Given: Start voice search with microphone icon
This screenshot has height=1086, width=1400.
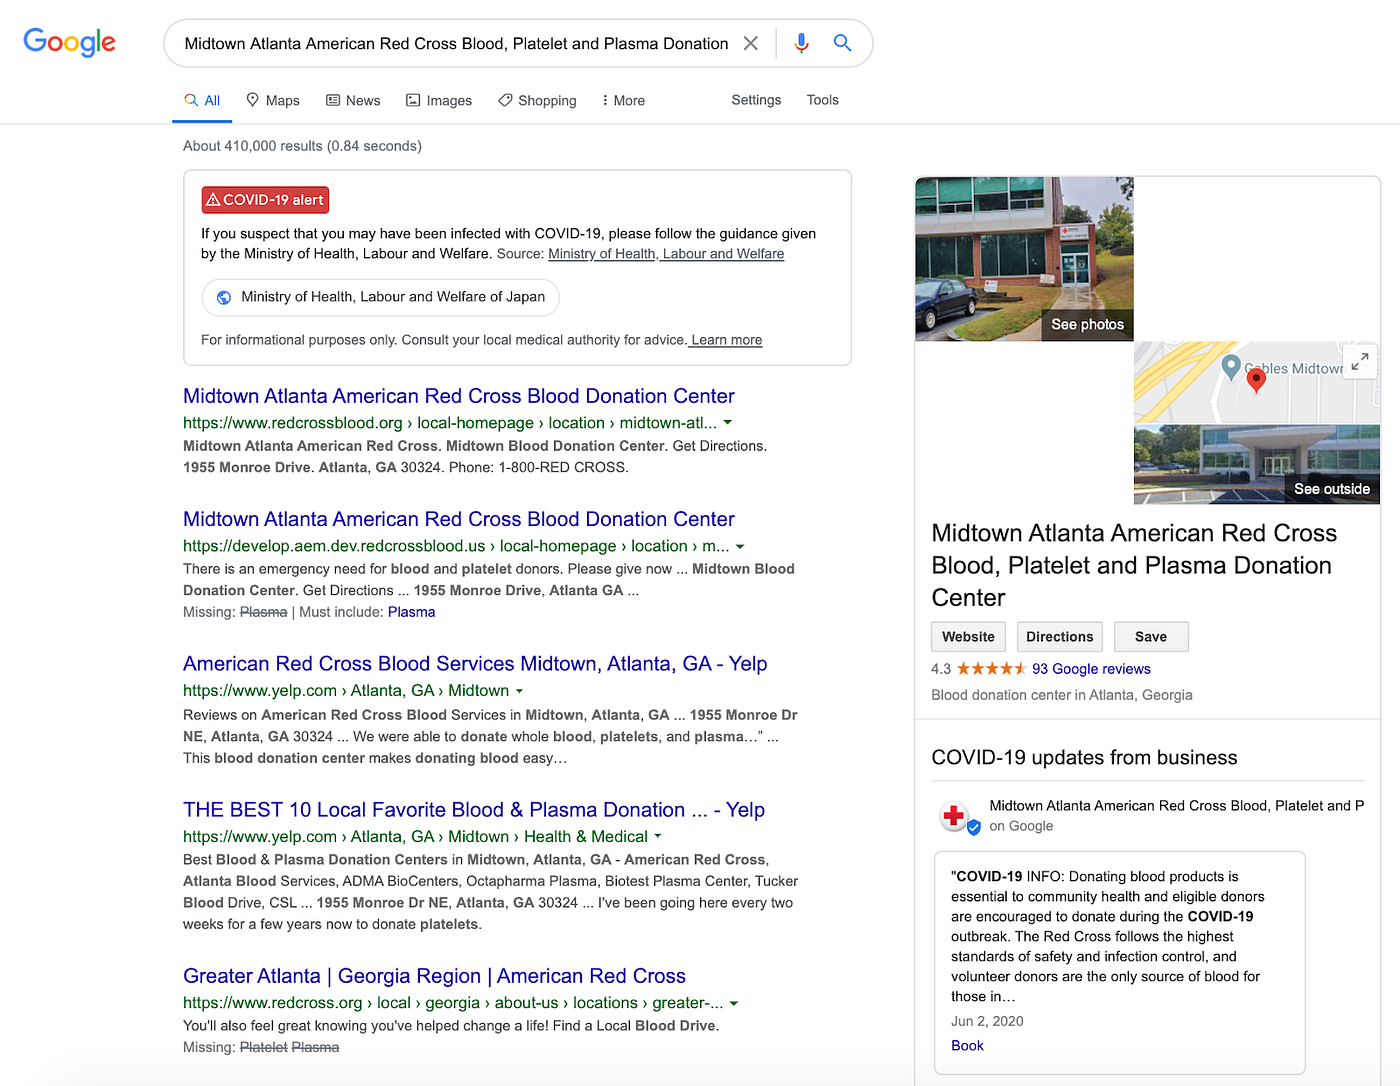Looking at the screenshot, I should [801, 43].
